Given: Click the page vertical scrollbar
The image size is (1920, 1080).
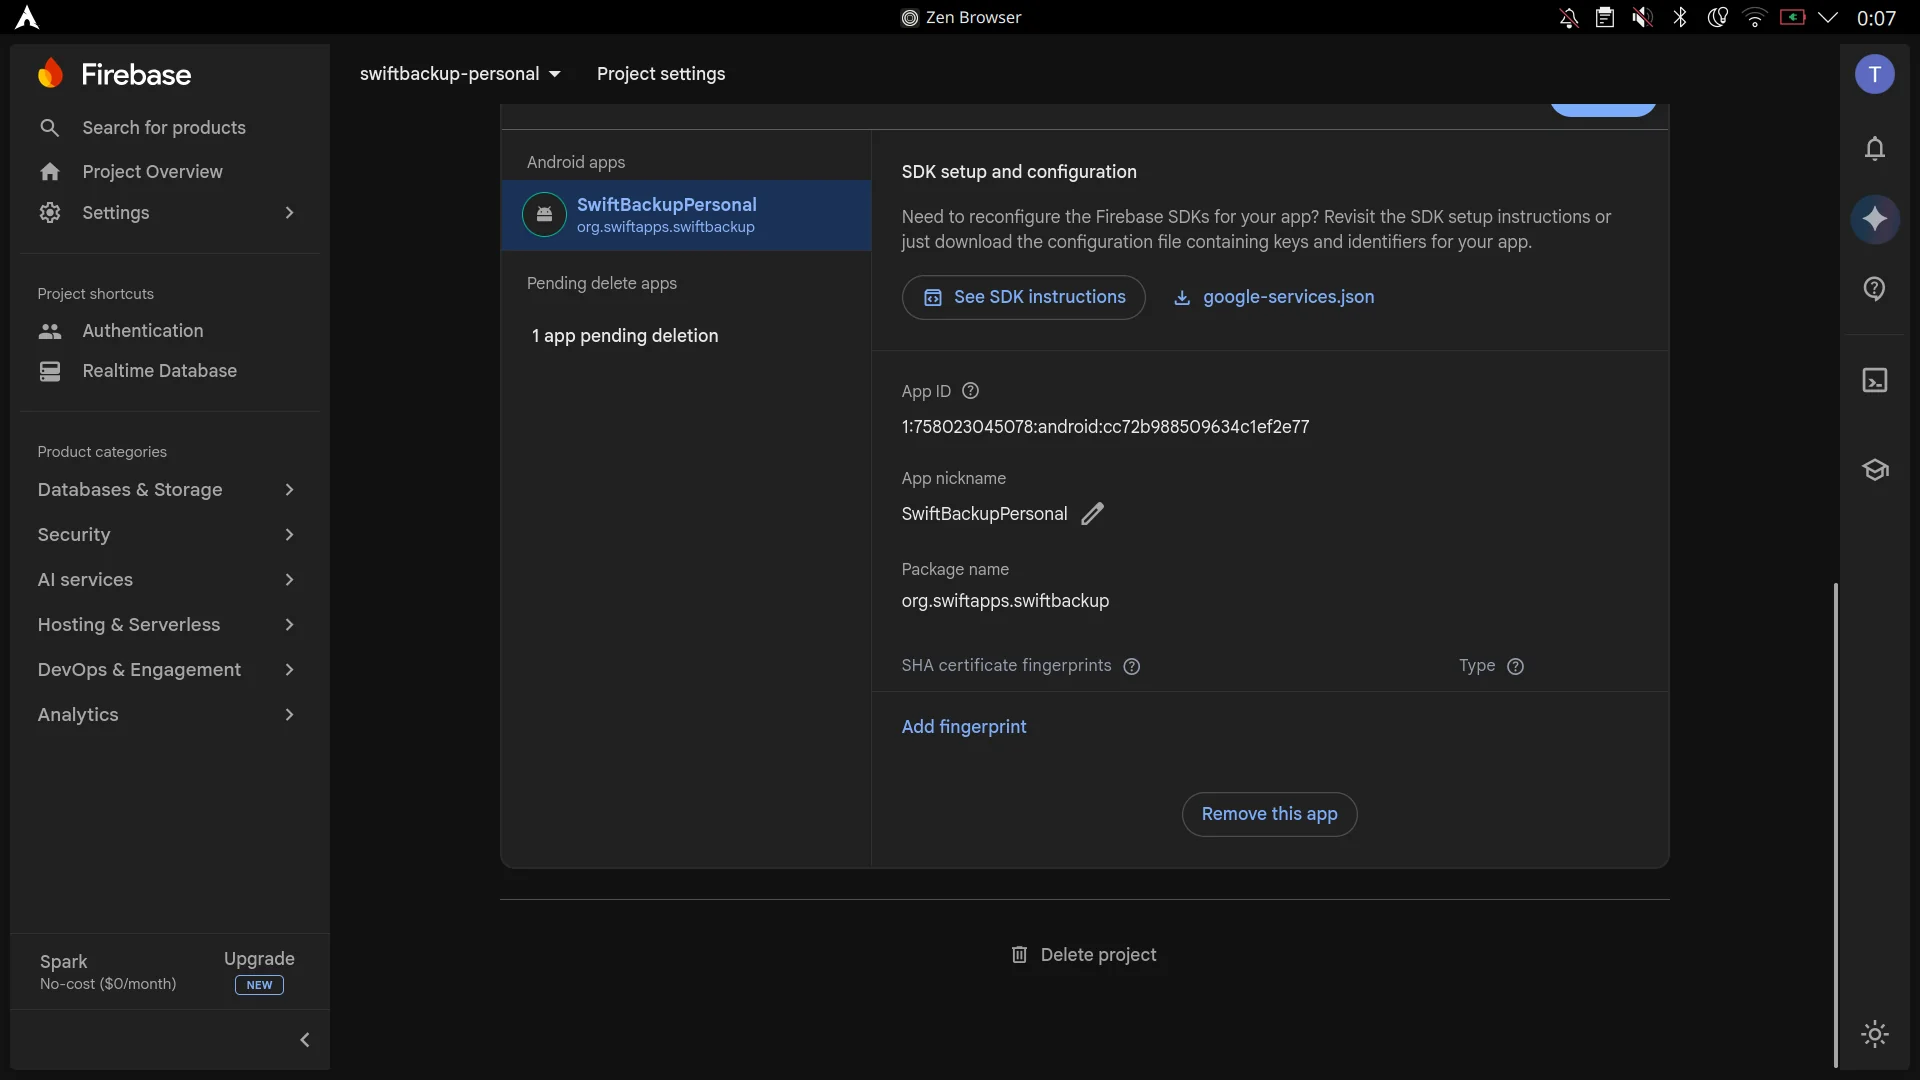Looking at the screenshot, I should 1836,825.
